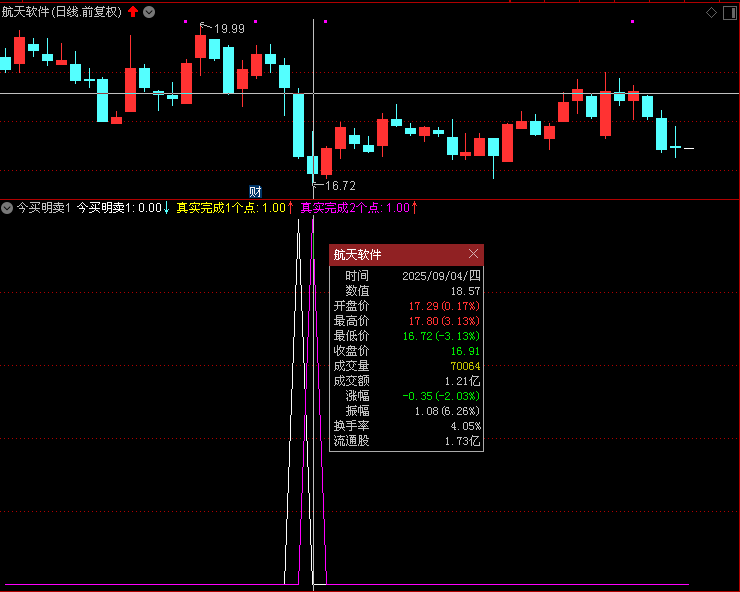This screenshot has width=740, height=592.
Task: Expand the indicator menu beside 今买明卖1
Action: click(x=7, y=208)
